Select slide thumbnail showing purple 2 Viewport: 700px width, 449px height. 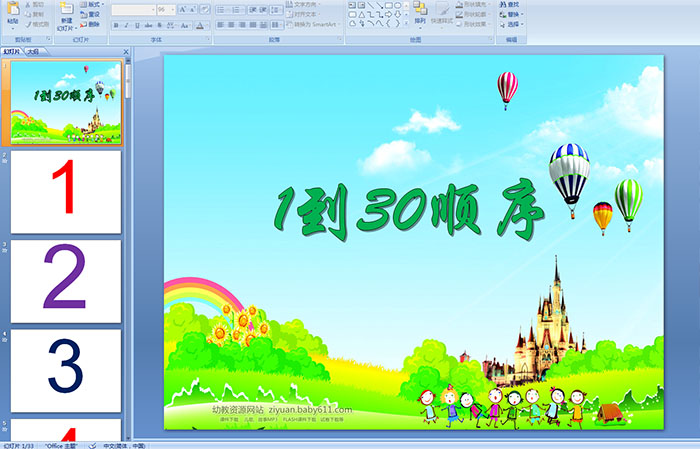(66, 281)
